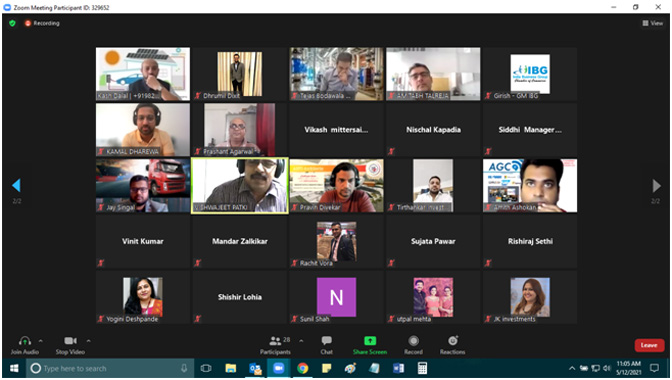Expand the audio options arrow beside Join Audio
This screenshot has height=380, width=672.
pos(41,341)
